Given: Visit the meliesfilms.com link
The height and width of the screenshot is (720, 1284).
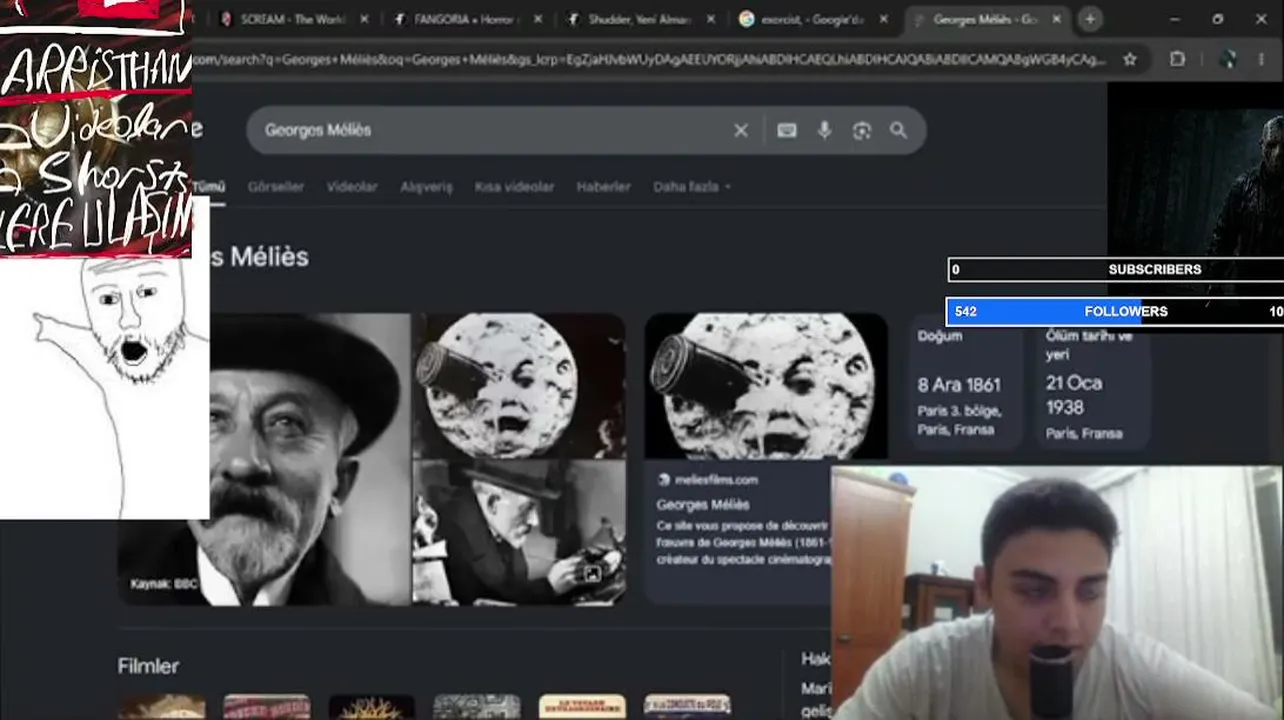Looking at the screenshot, I should pyautogui.click(x=715, y=480).
